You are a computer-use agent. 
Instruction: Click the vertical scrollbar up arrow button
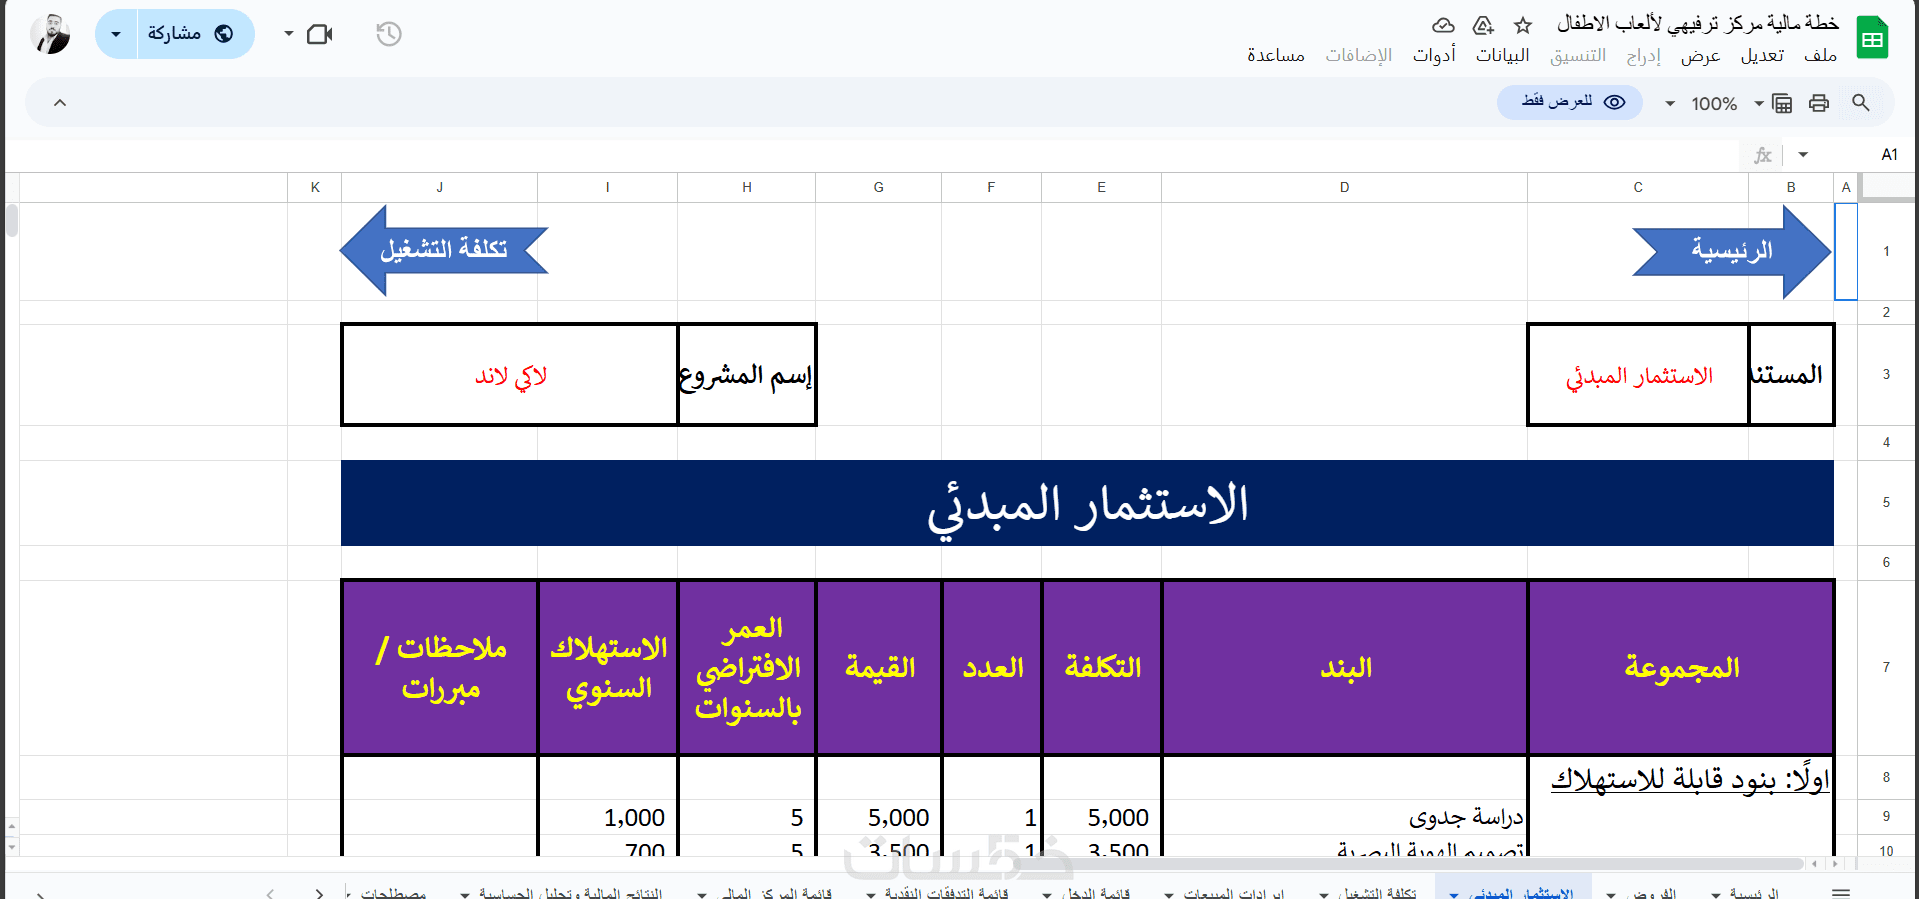click(11, 826)
